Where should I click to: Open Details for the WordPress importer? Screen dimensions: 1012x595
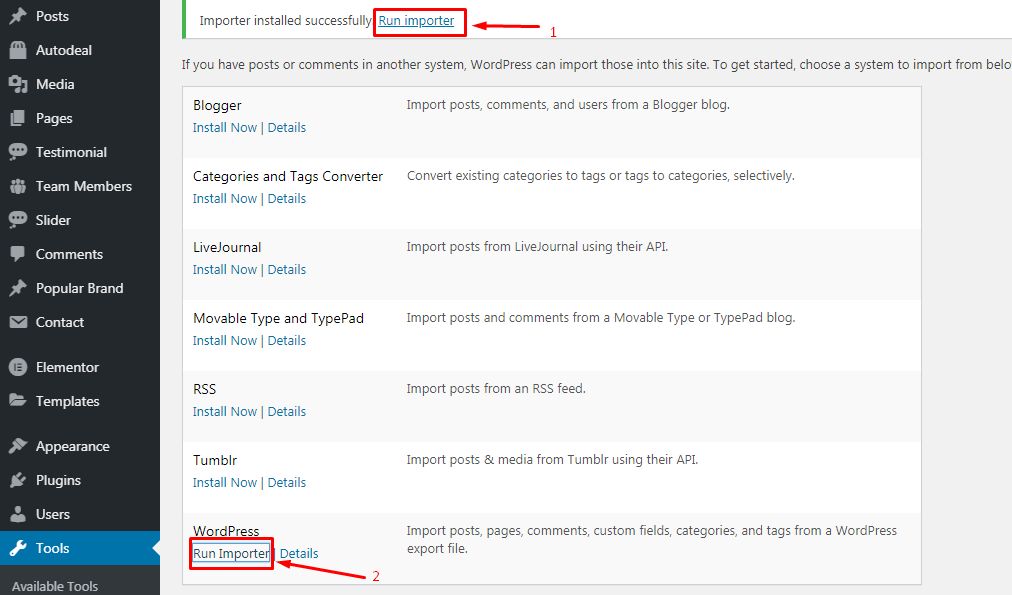point(299,554)
